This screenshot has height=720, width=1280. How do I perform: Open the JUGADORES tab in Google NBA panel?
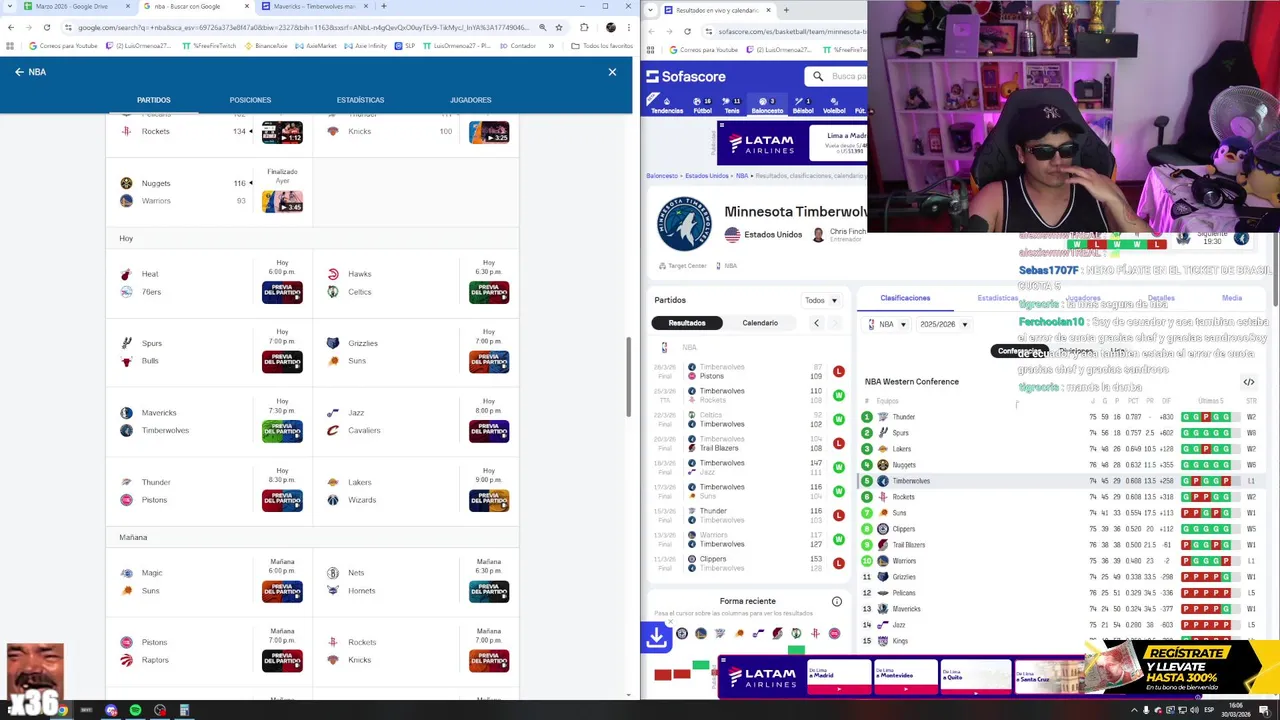pyautogui.click(x=470, y=100)
